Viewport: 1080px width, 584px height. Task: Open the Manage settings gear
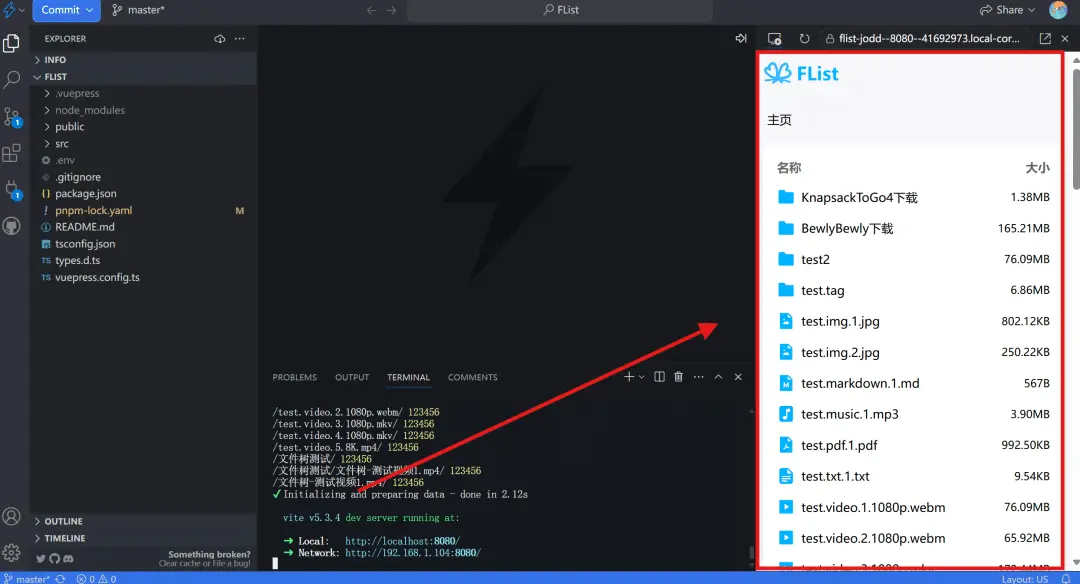point(12,552)
